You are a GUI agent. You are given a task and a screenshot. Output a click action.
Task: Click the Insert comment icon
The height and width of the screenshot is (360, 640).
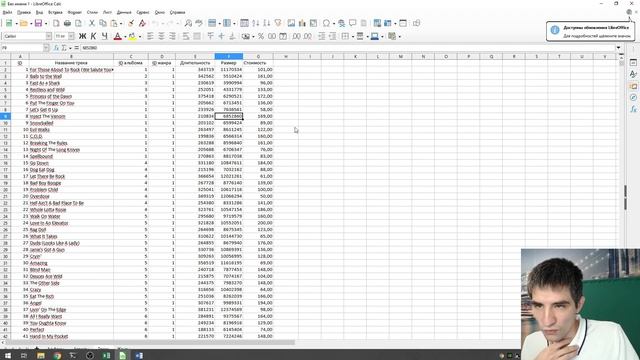(352, 23)
